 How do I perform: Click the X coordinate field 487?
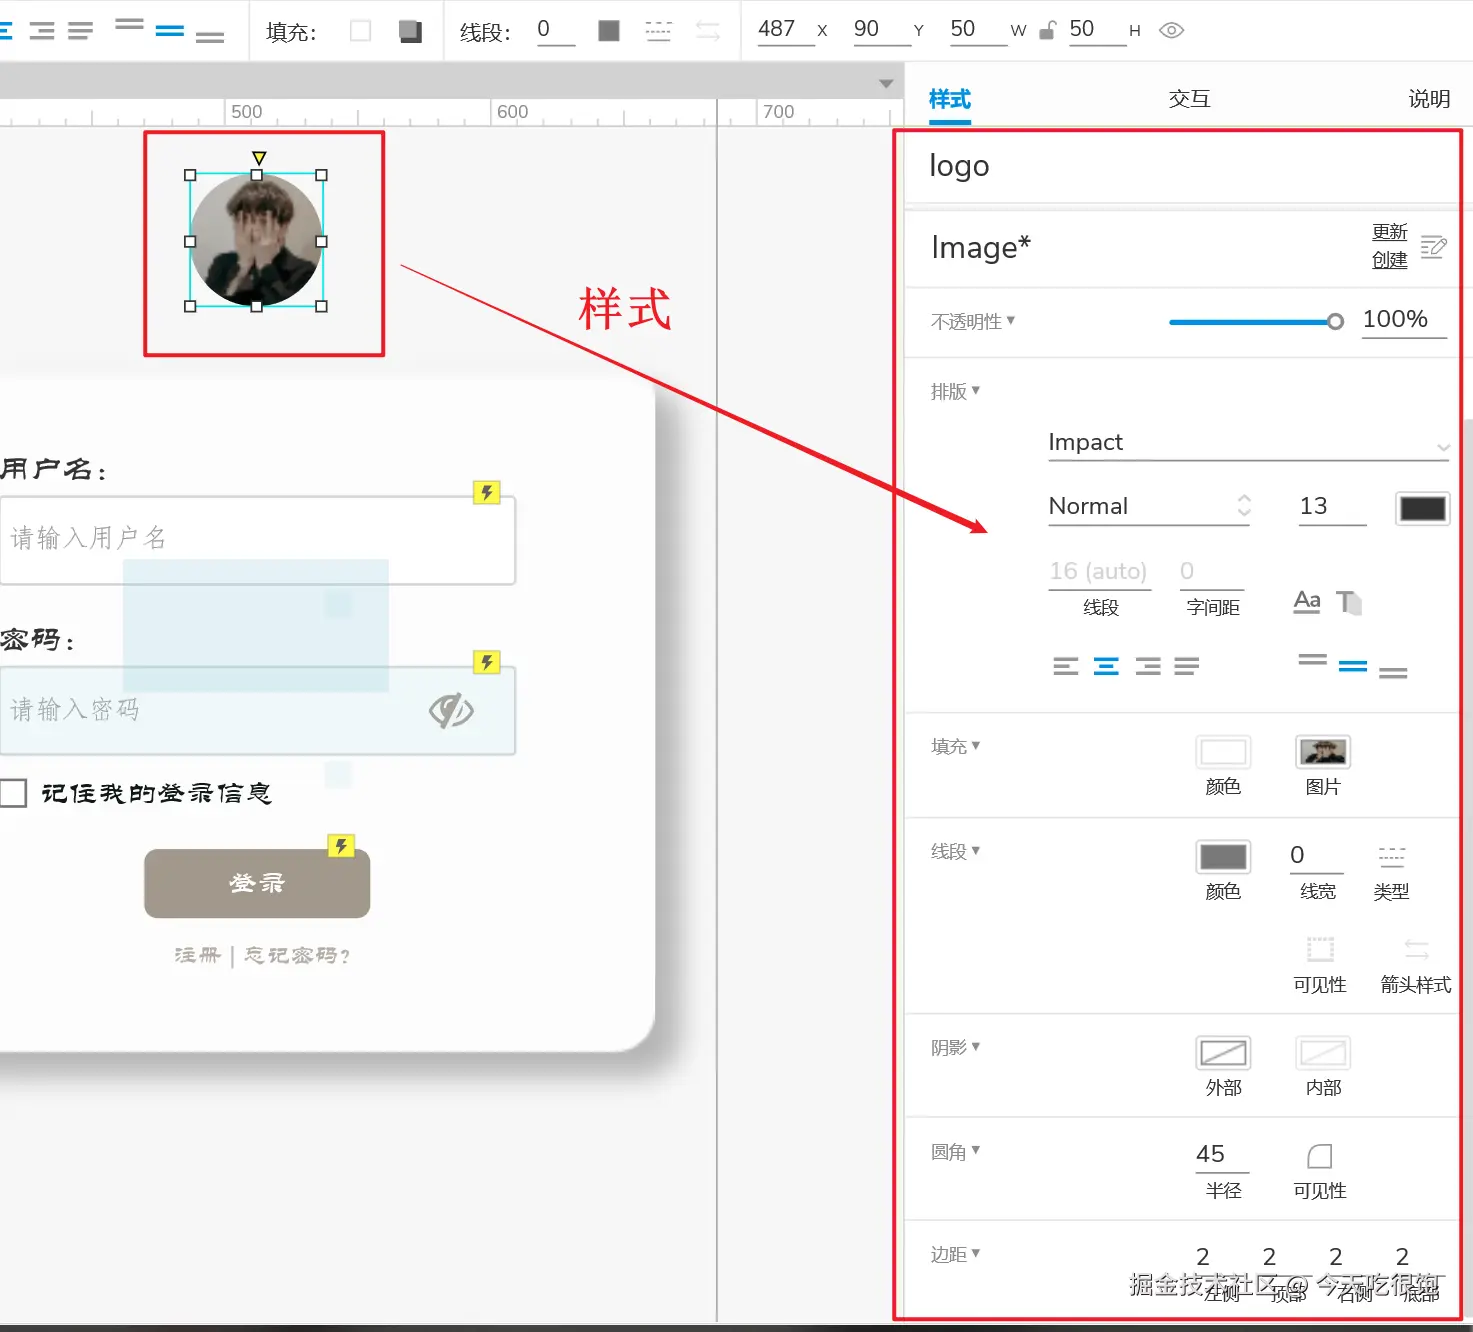pyautogui.click(x=786, y=30)
